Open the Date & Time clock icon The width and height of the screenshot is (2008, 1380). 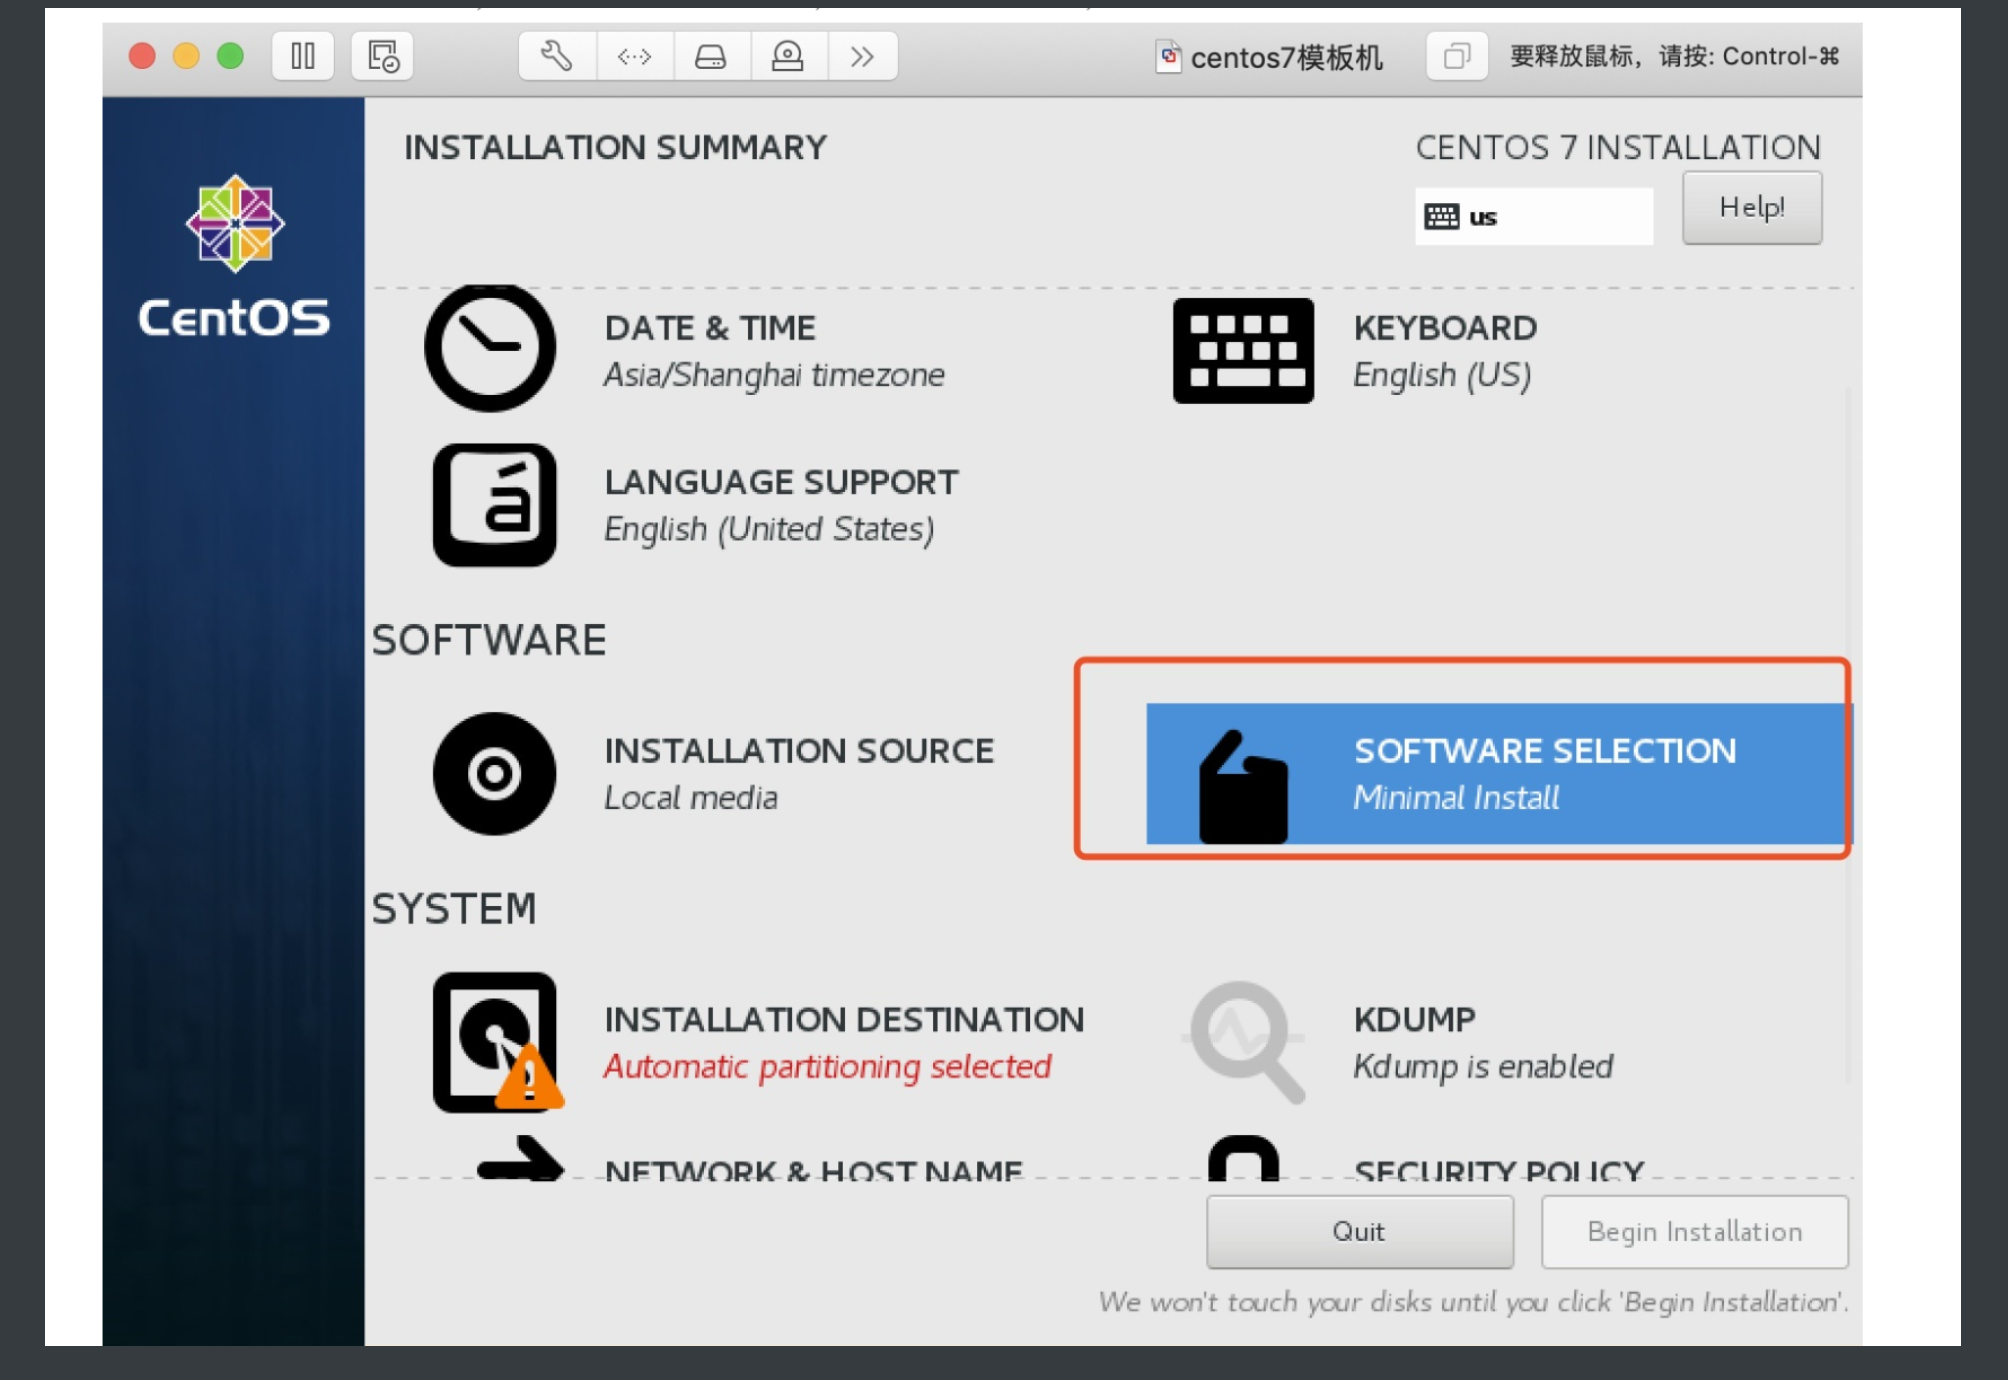[x=490, y=348]
